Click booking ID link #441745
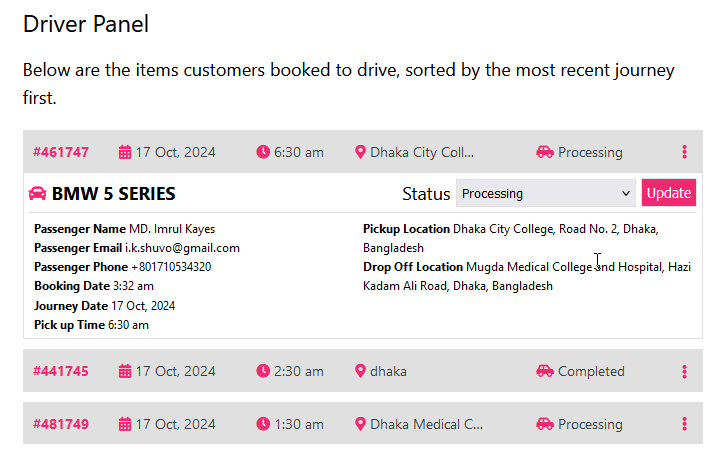Image resolution: width=728 pixels, height=471 pixels. [61, 371]
